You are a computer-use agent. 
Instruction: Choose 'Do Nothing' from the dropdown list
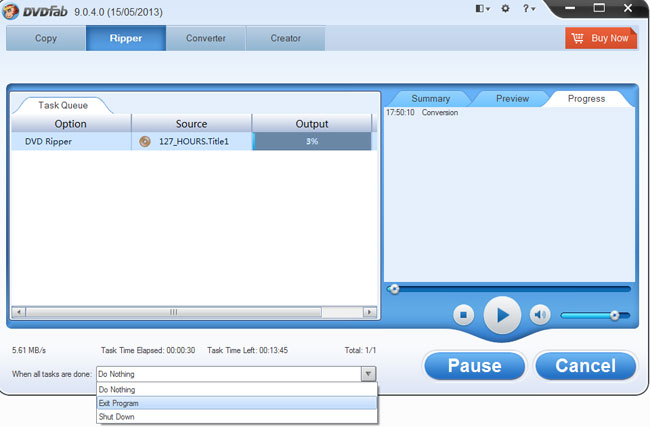237,390
